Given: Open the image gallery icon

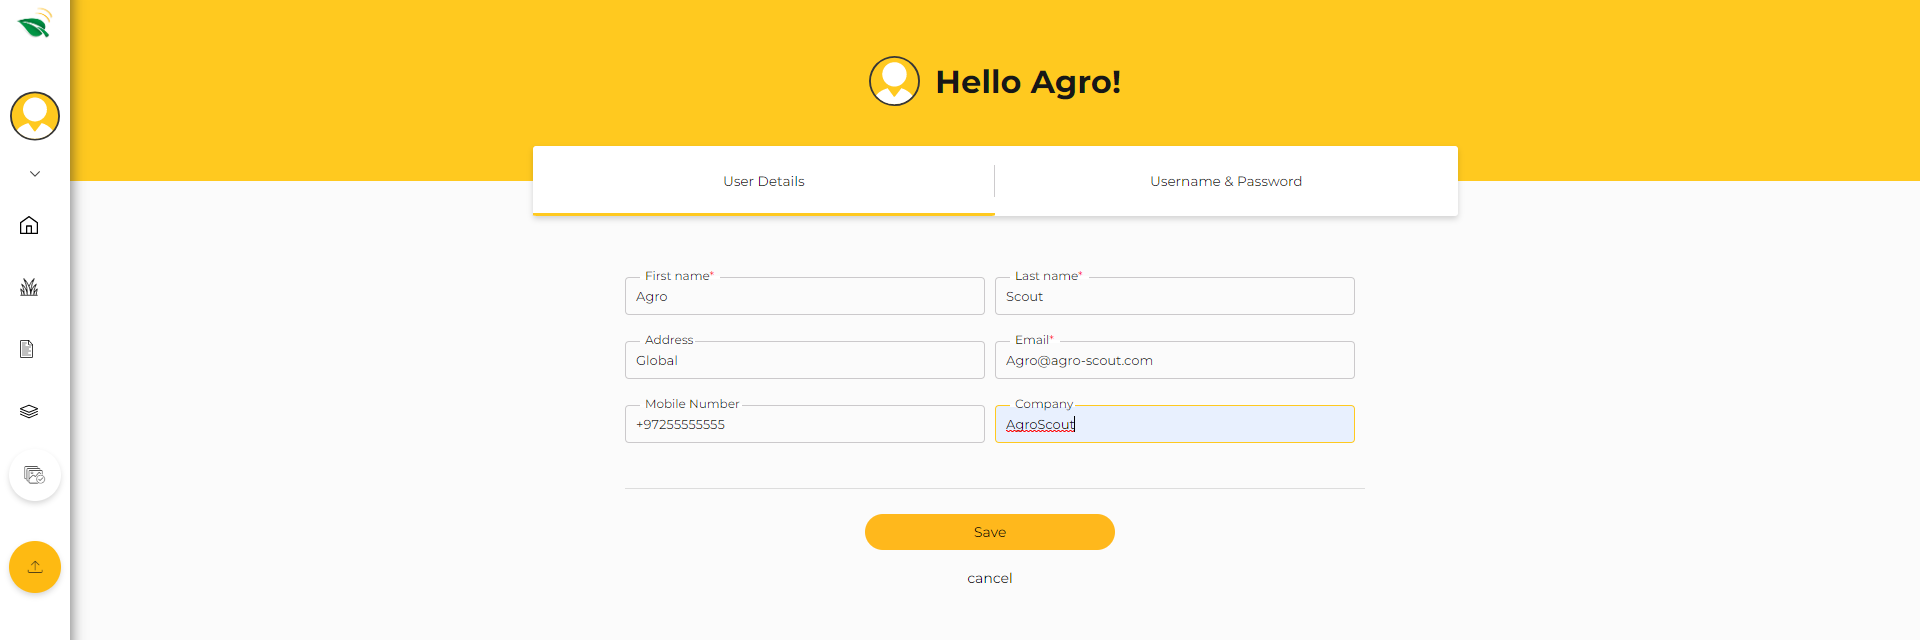Looking at the screenshot, I should [x=35, y=475].
